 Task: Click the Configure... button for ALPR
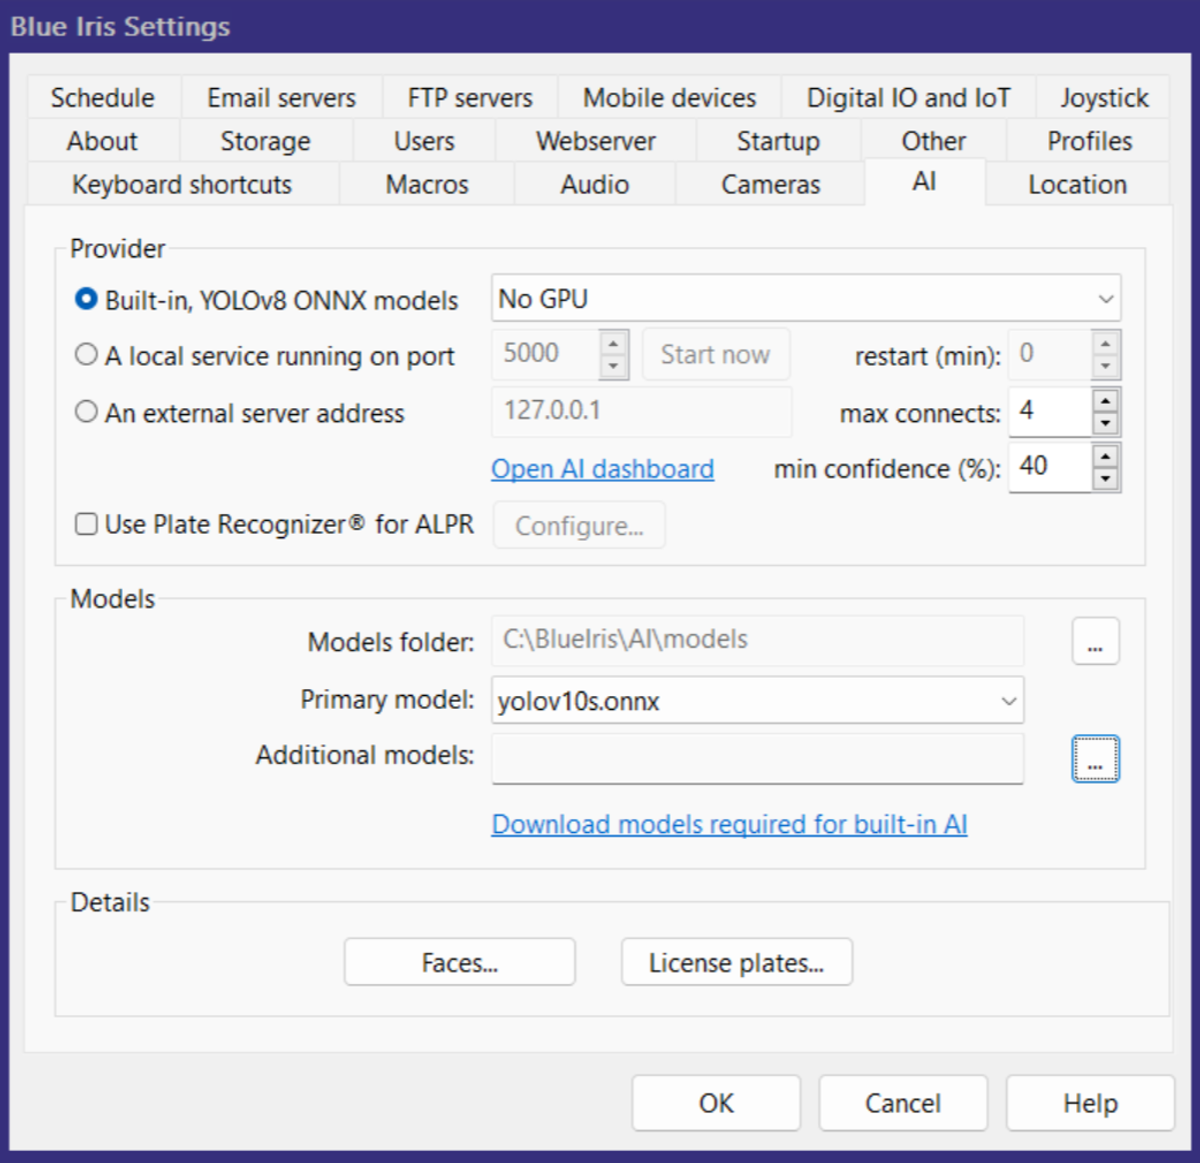[x=579, y=525]
